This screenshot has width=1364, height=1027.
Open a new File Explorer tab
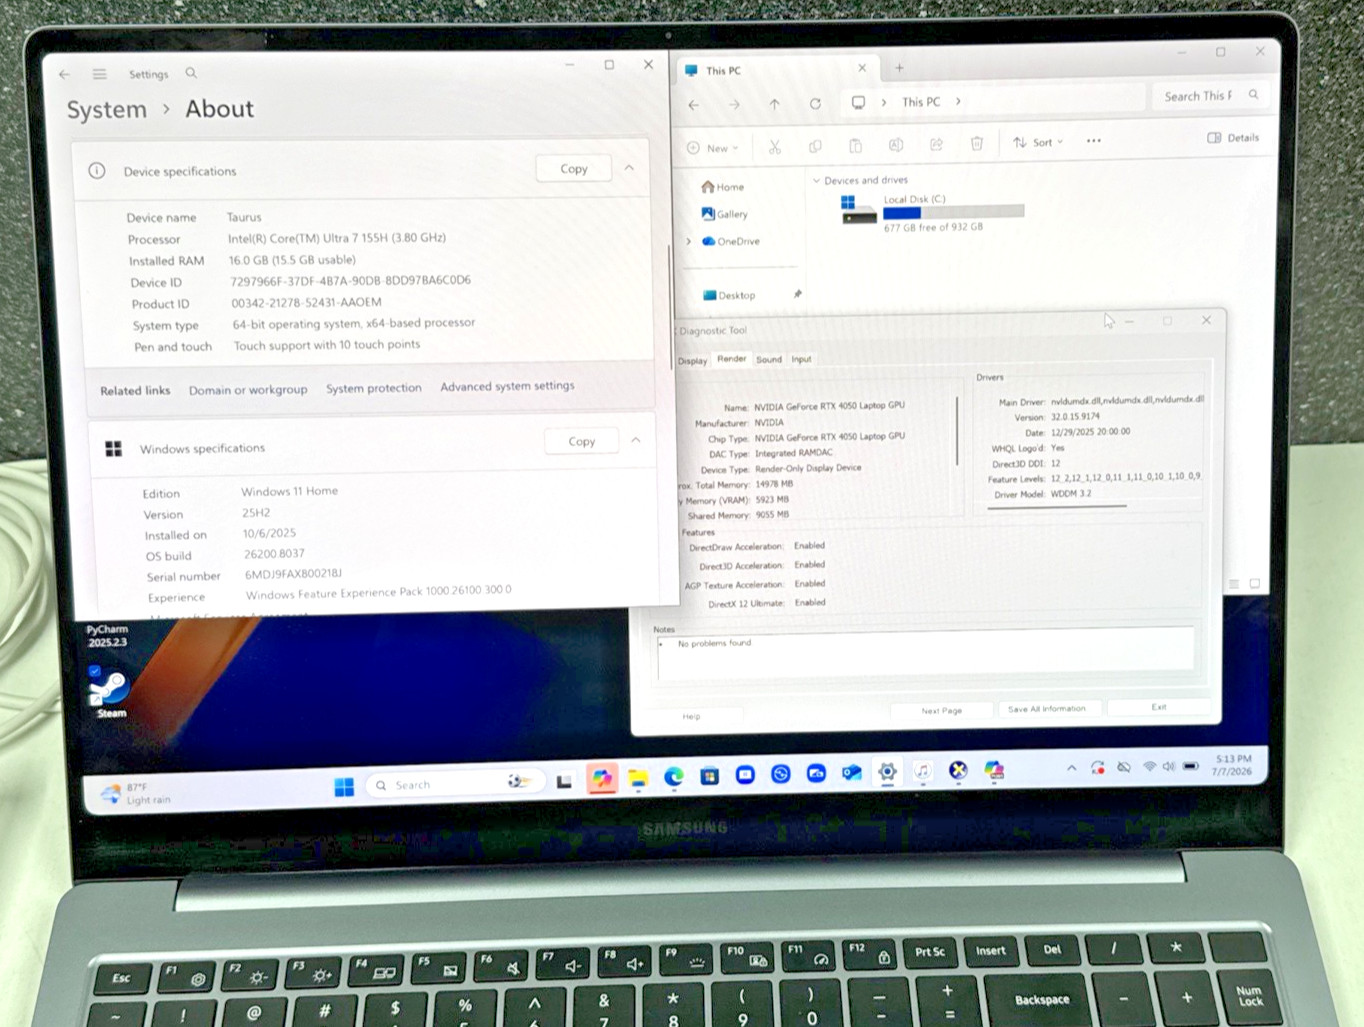pyautogui.click(x=899, y=68)
